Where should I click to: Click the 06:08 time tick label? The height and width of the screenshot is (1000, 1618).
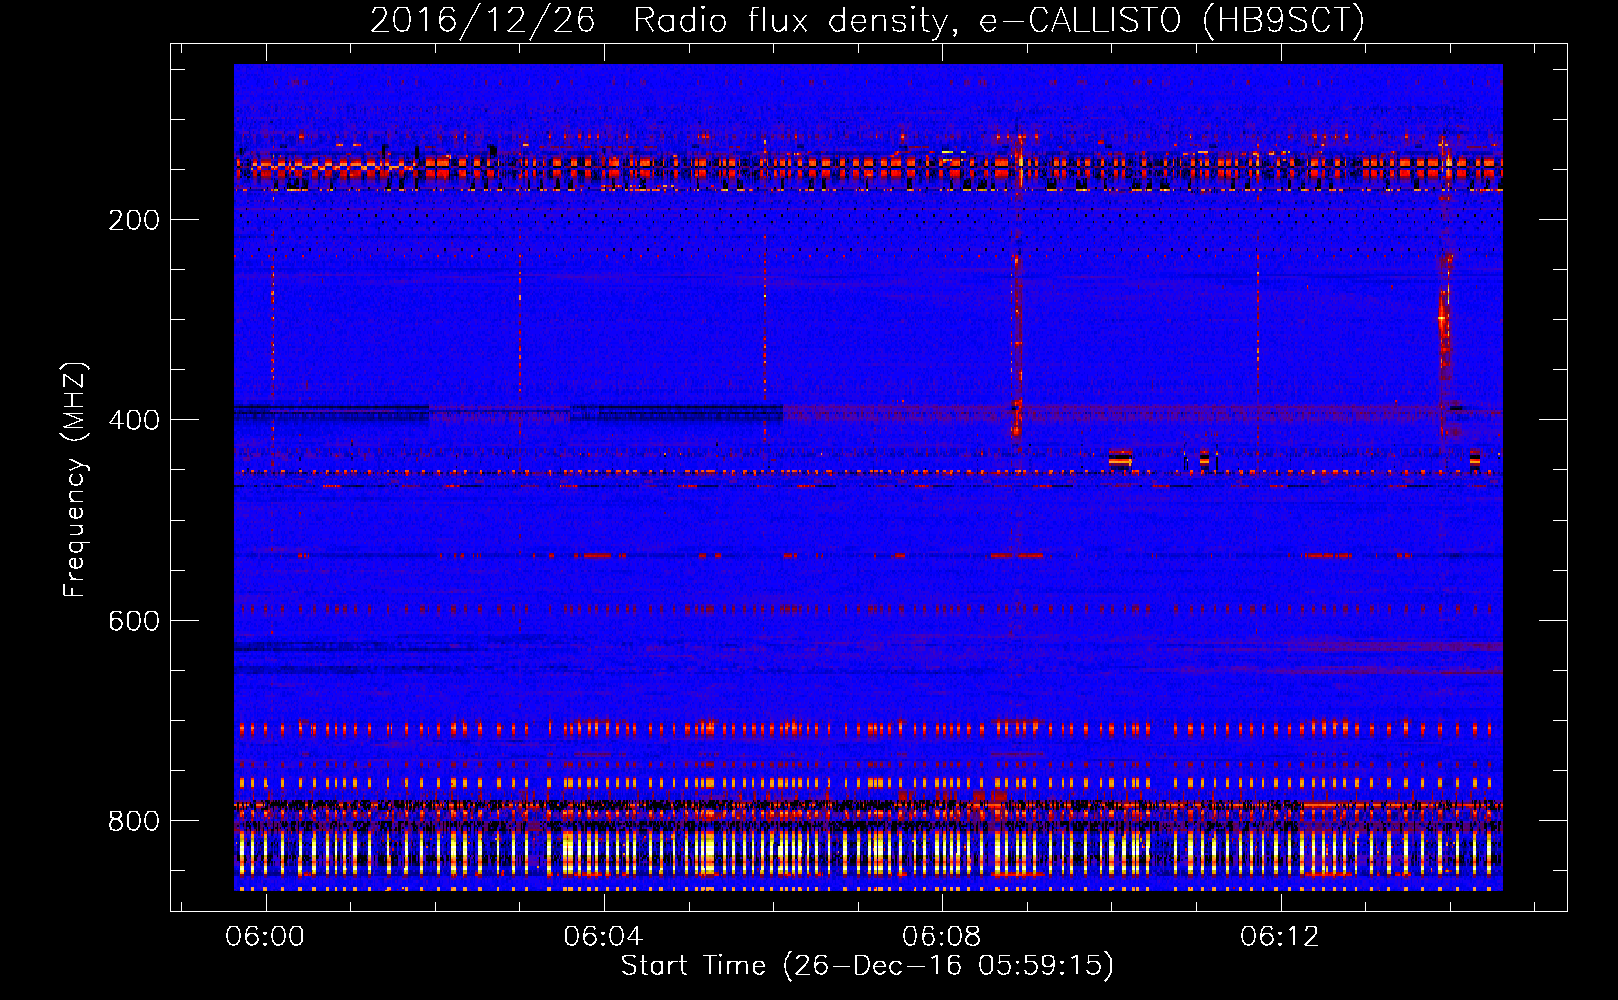tap(941, 937)
